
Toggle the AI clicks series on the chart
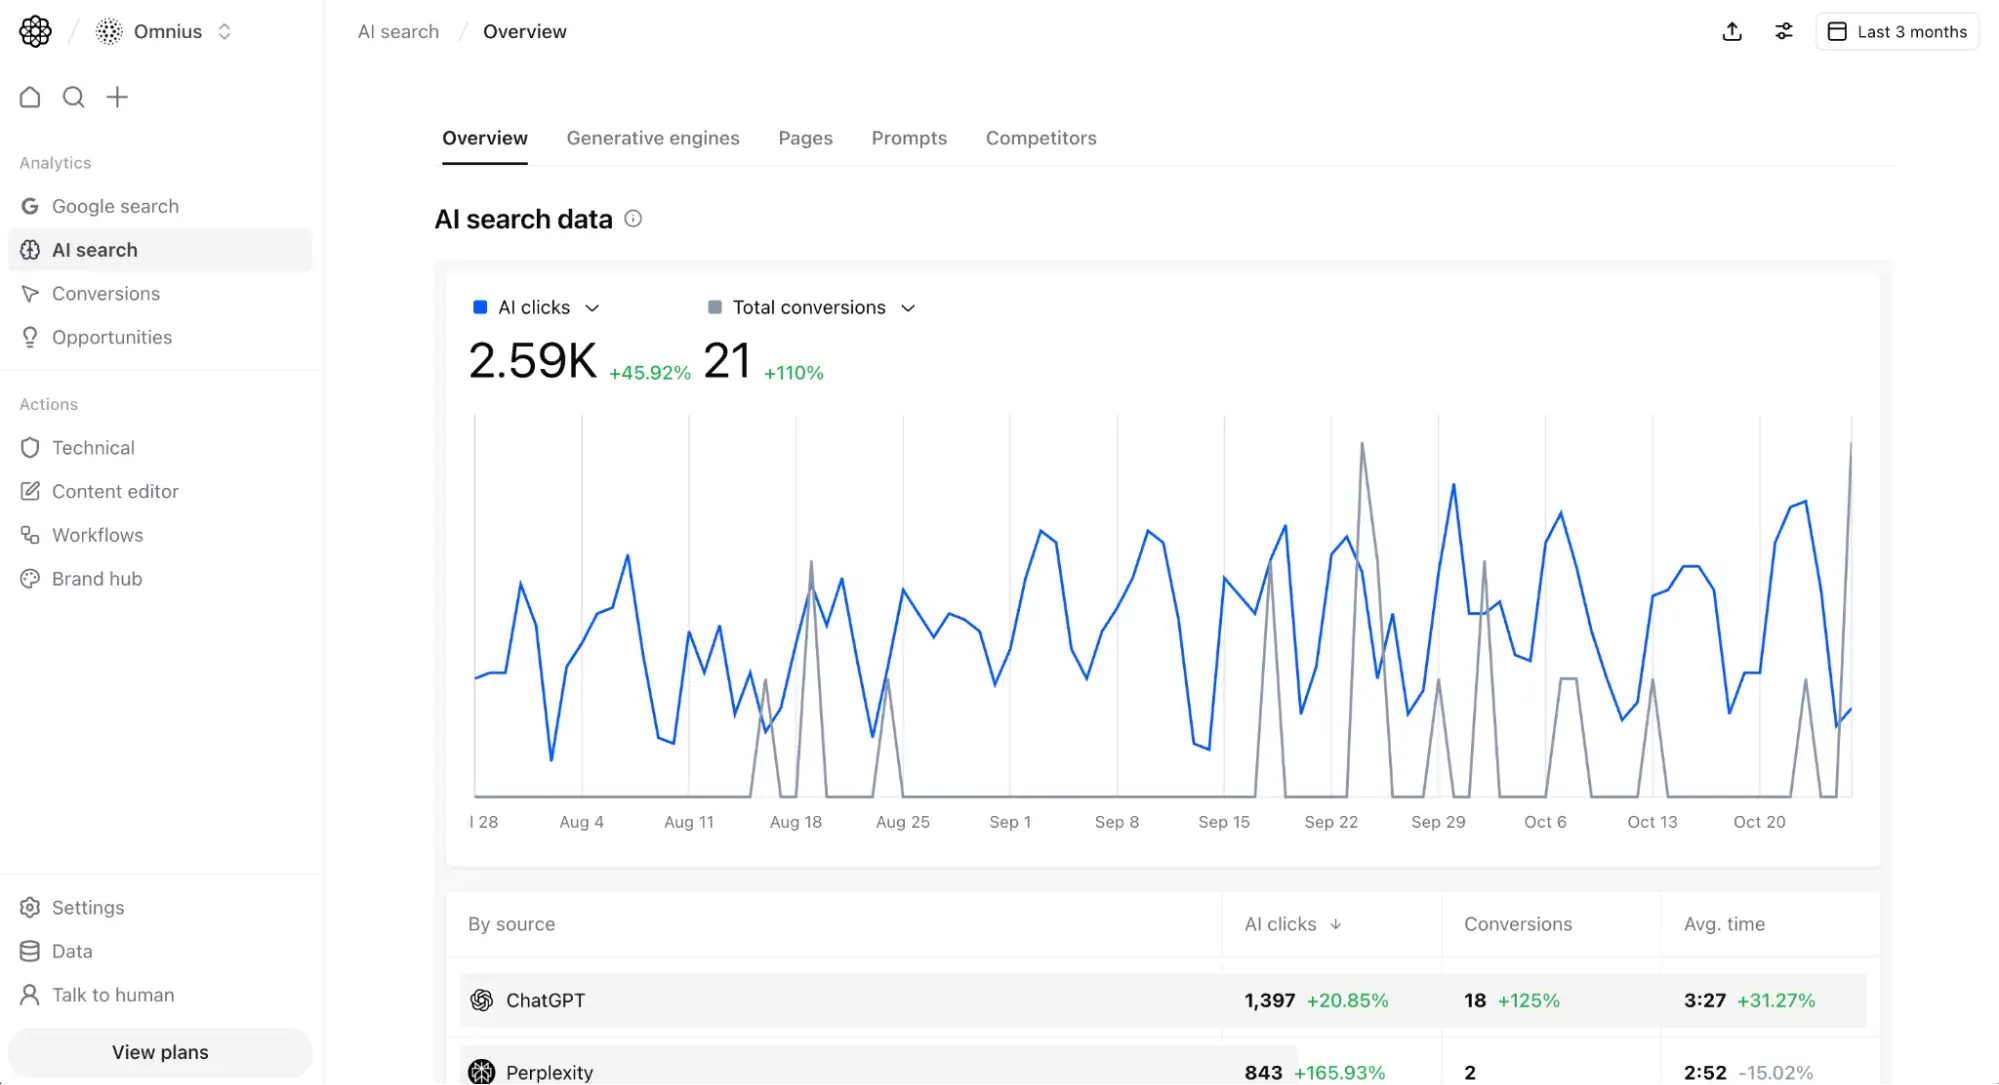[x=480, y=307]
